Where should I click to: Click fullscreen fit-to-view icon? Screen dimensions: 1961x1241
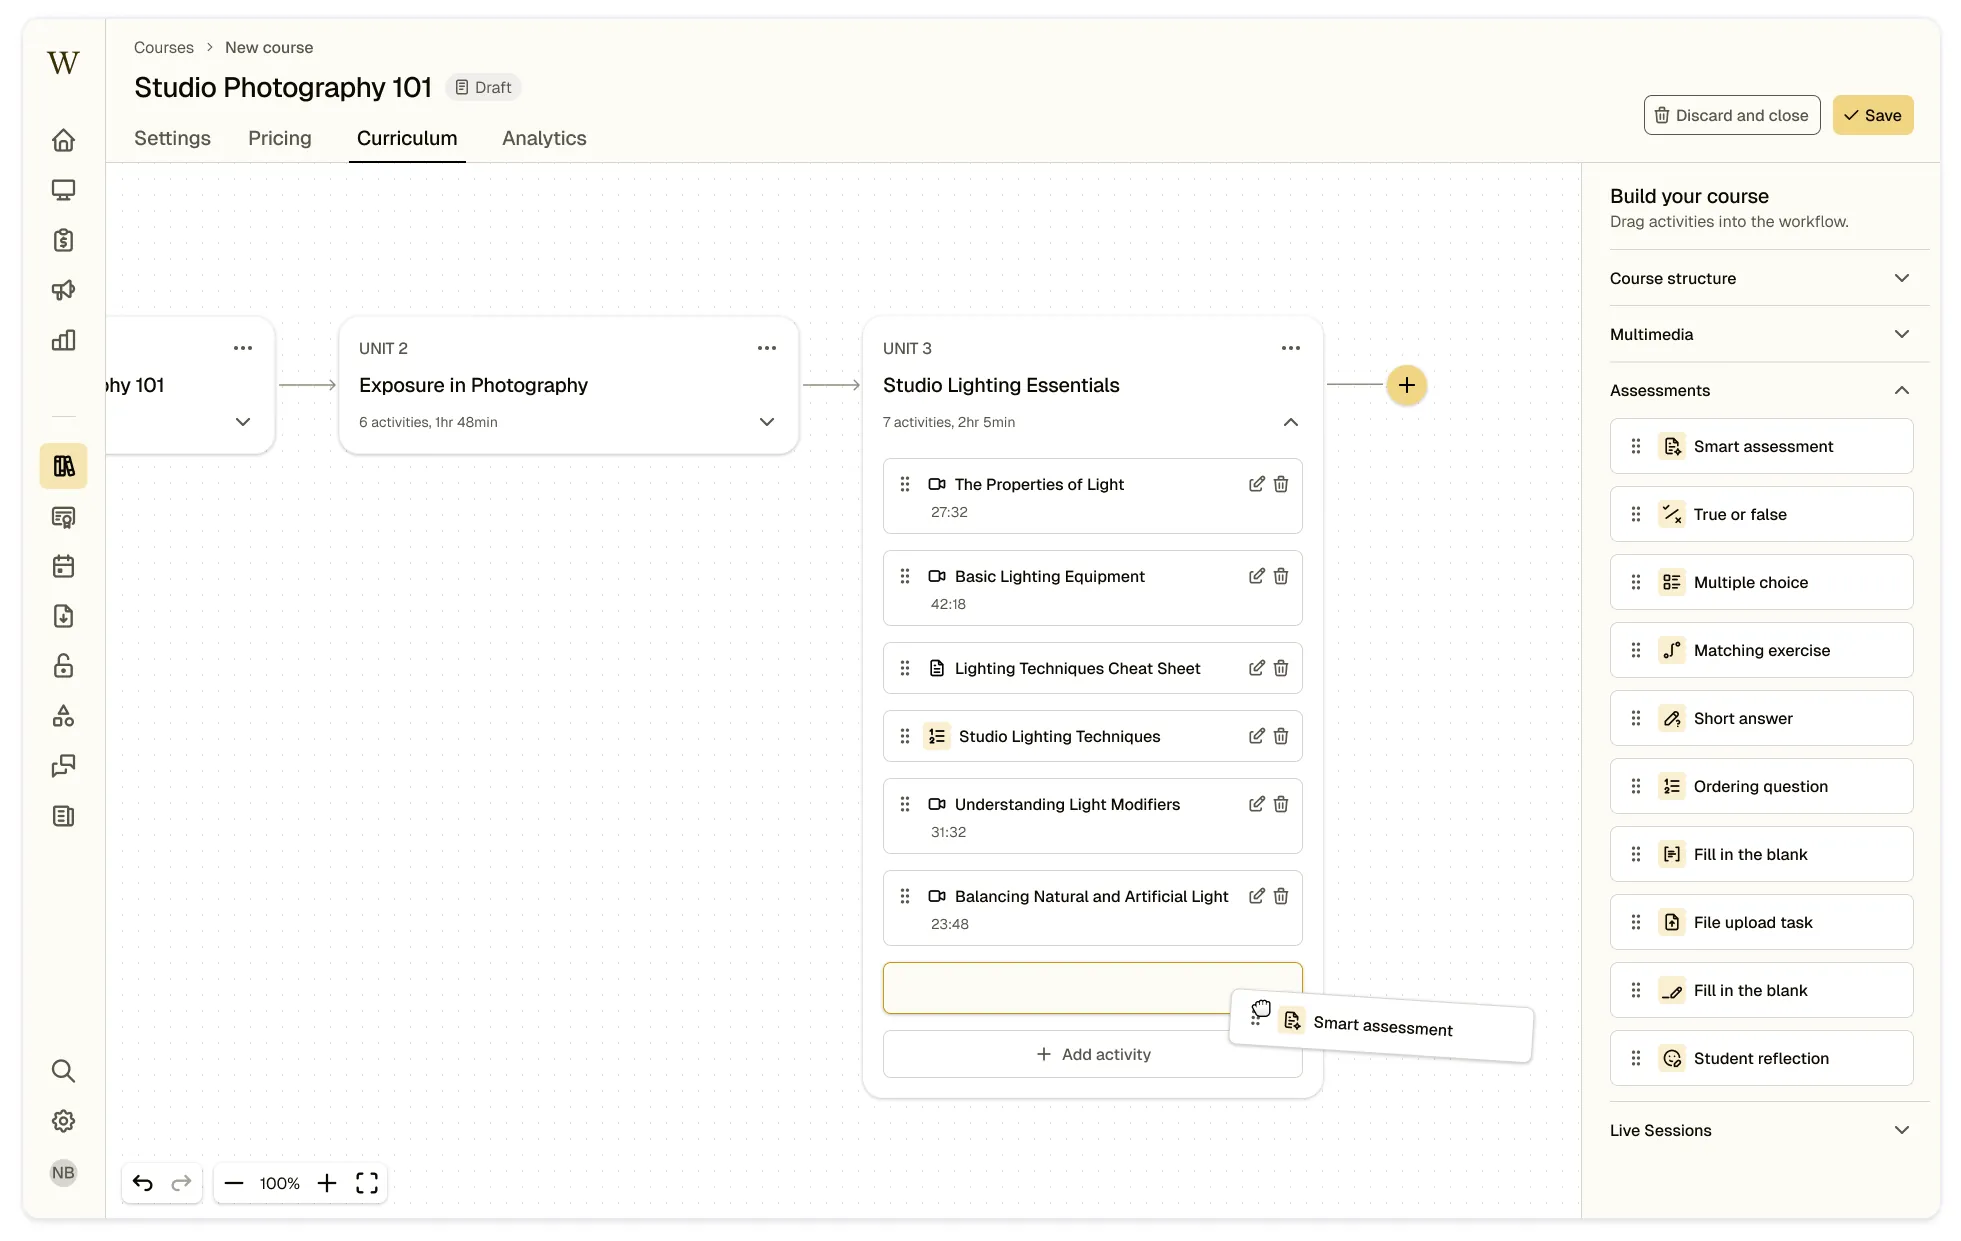tap(367, 1183)
